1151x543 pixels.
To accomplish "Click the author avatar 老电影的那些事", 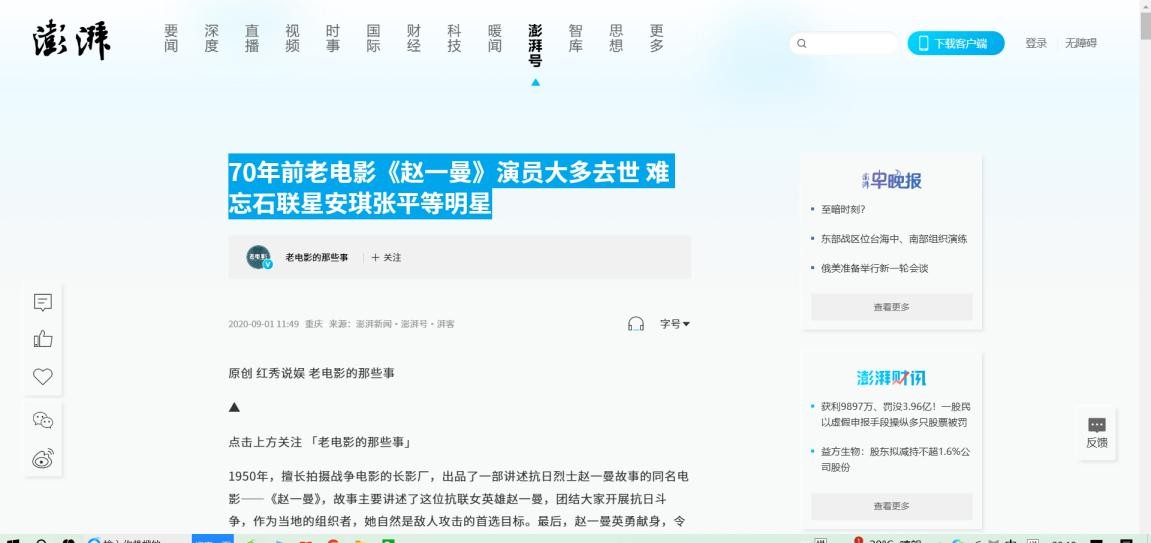I will pyautogui.click(x=259, y=257).
